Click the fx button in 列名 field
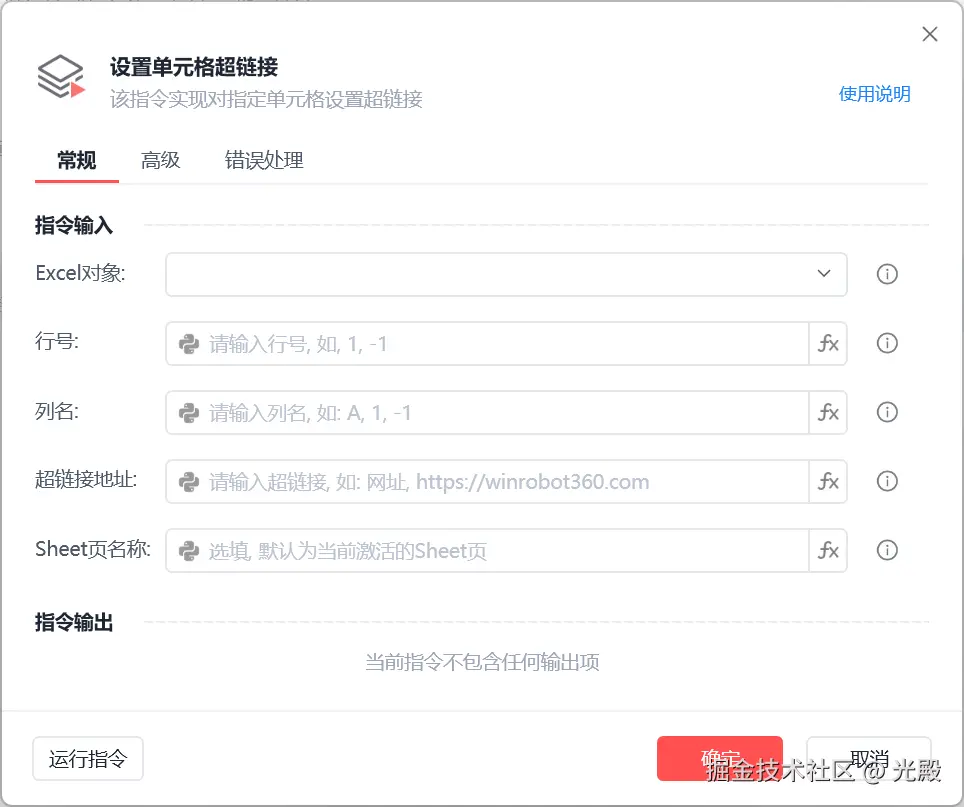 pyautogui.click(x=828, y=412)
